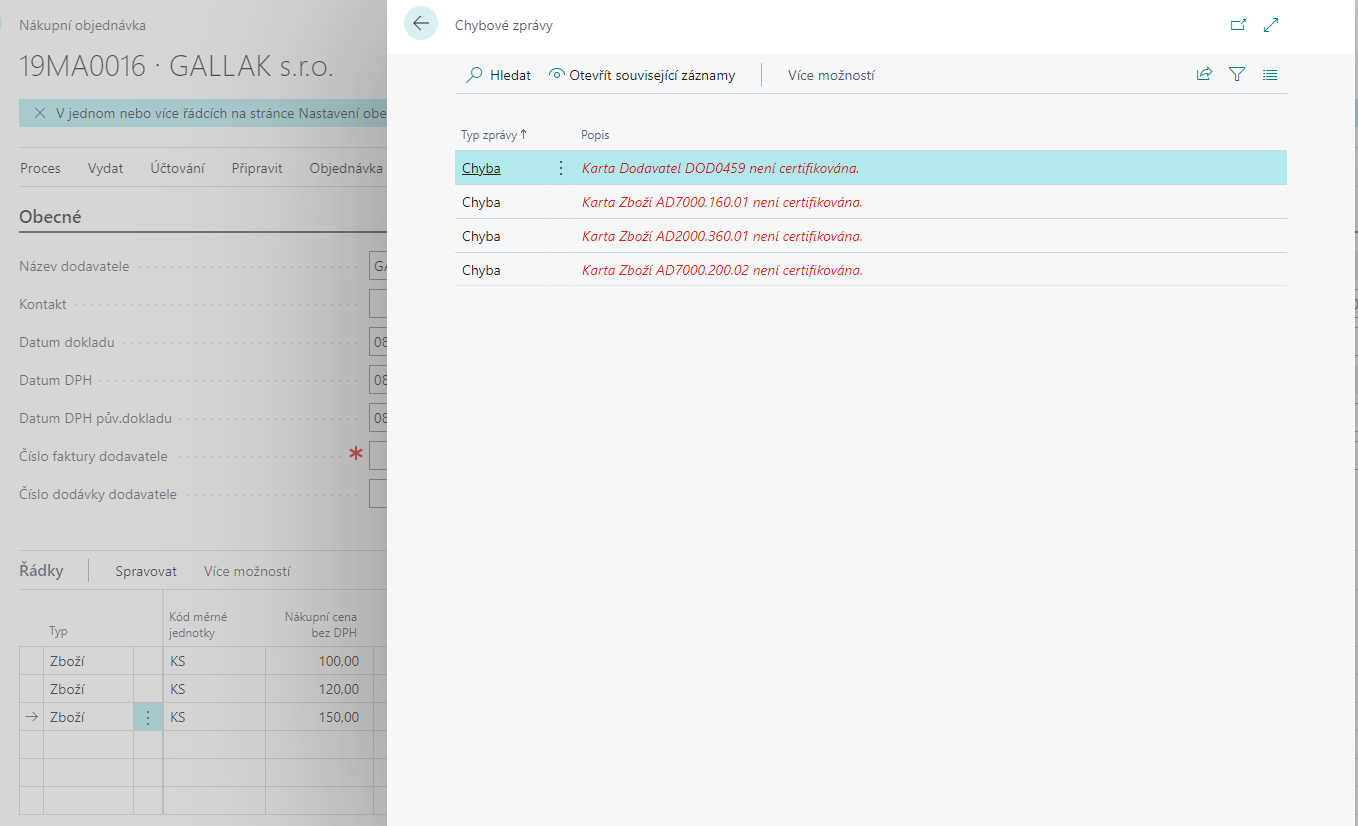Select the error for Zboží AD2000.360.01

tap(721, 236)
